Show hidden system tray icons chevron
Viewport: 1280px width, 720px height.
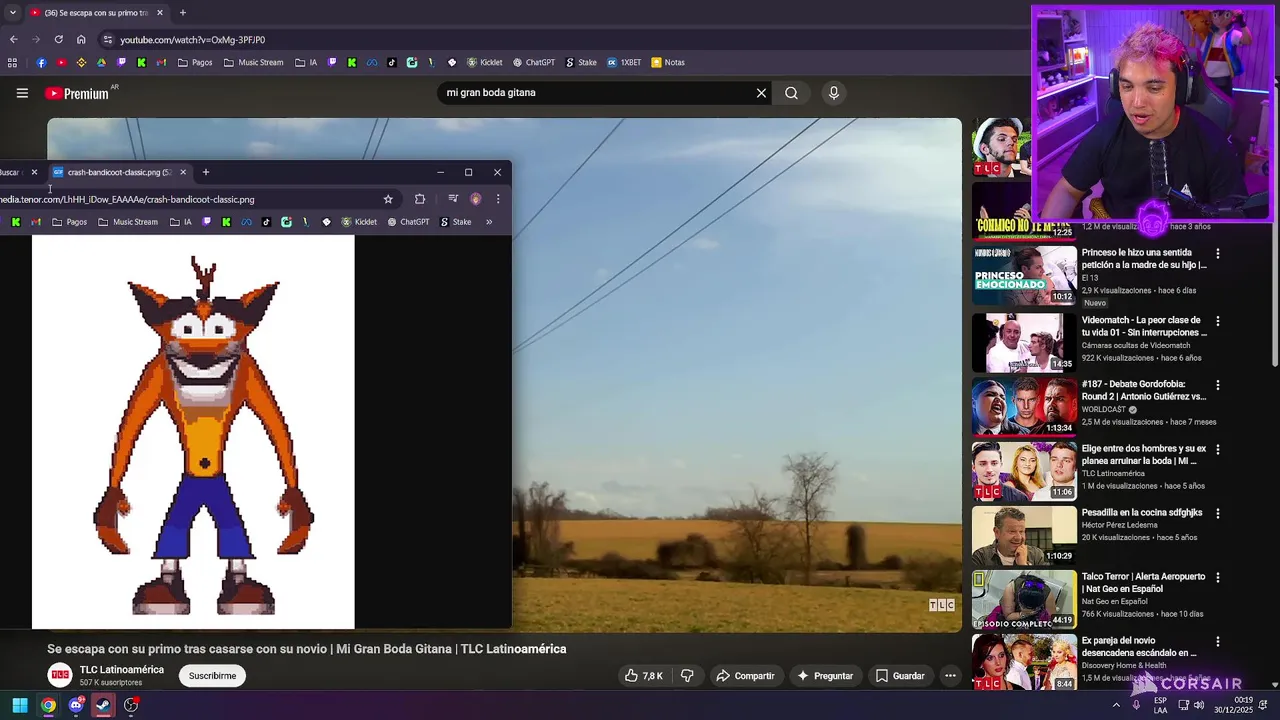(x=1116, y=705)
